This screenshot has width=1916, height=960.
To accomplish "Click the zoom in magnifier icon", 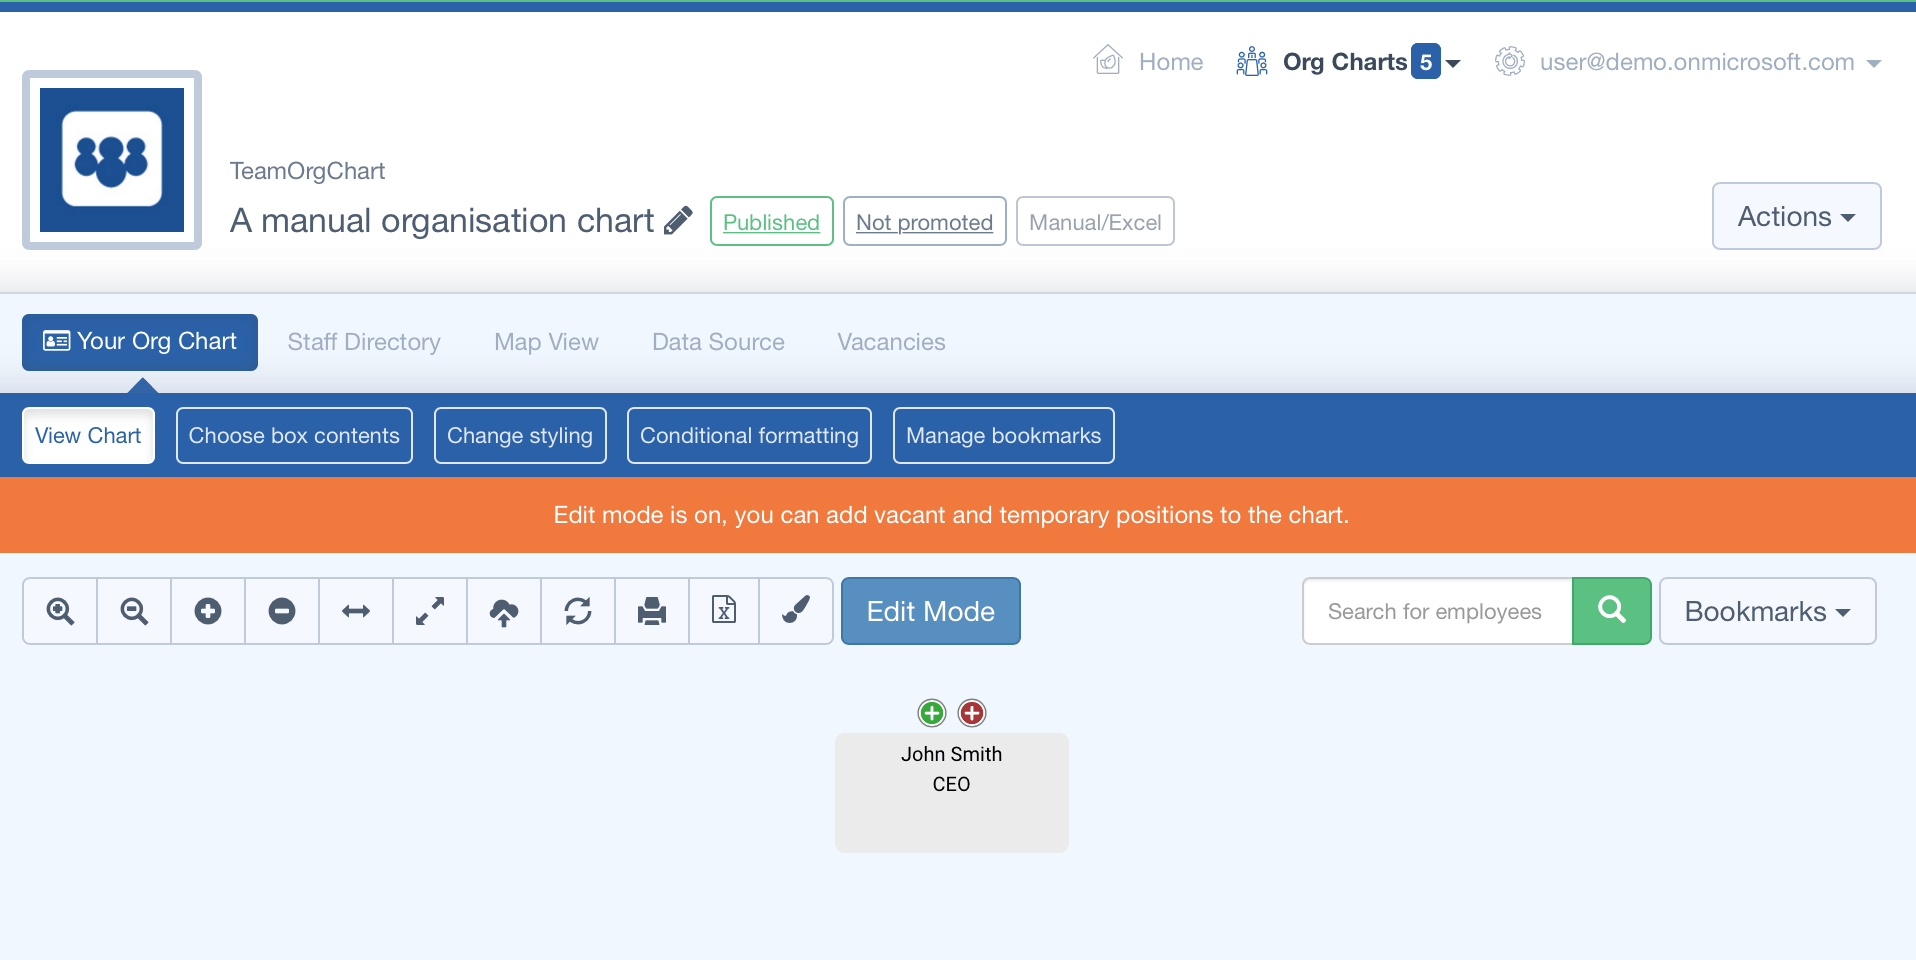I will point(60,611).
